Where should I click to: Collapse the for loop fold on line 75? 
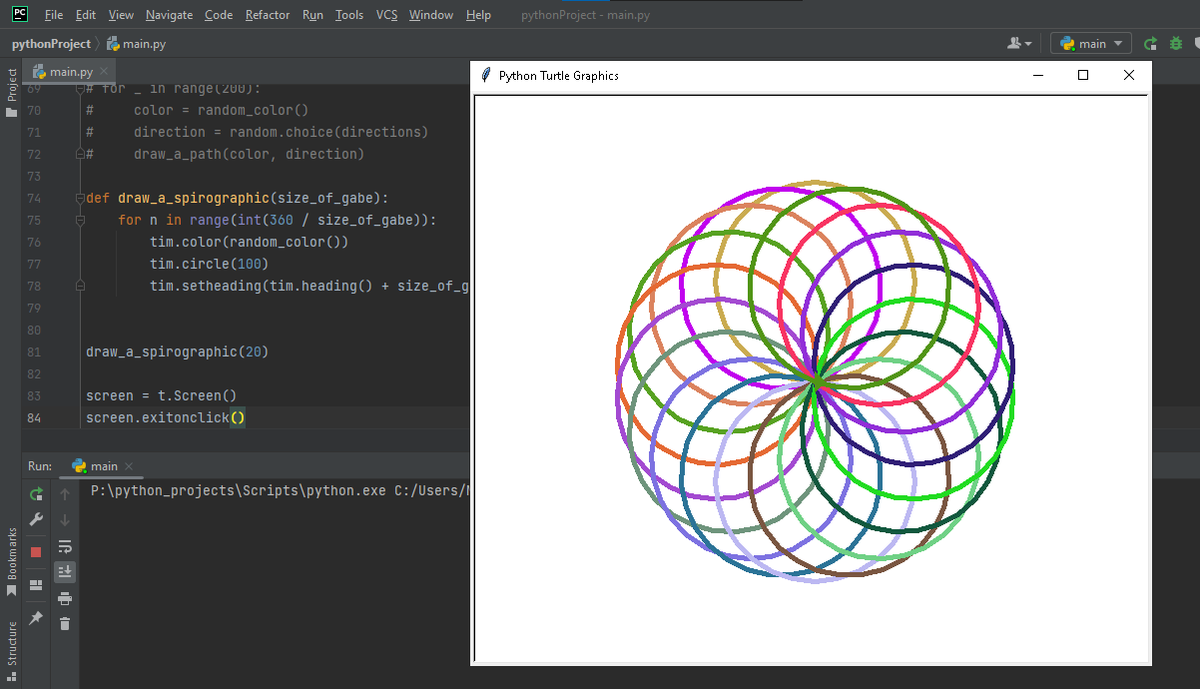79,220
